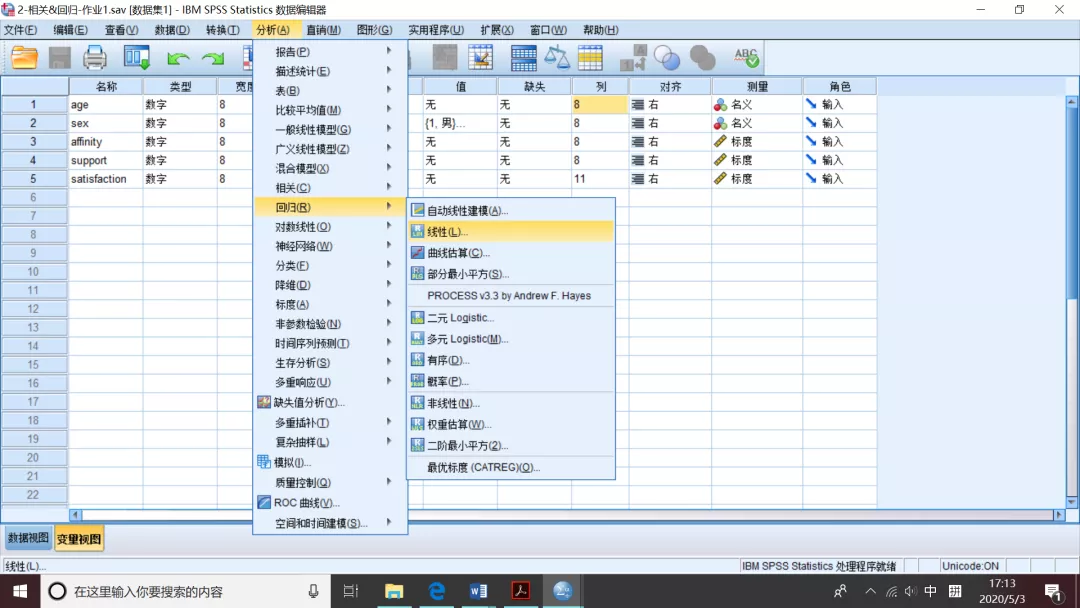This screenshot has height=608, width=1080.
Task: Open the Utilities 实用程序(U) menu
Action: (x=436, y=30)
